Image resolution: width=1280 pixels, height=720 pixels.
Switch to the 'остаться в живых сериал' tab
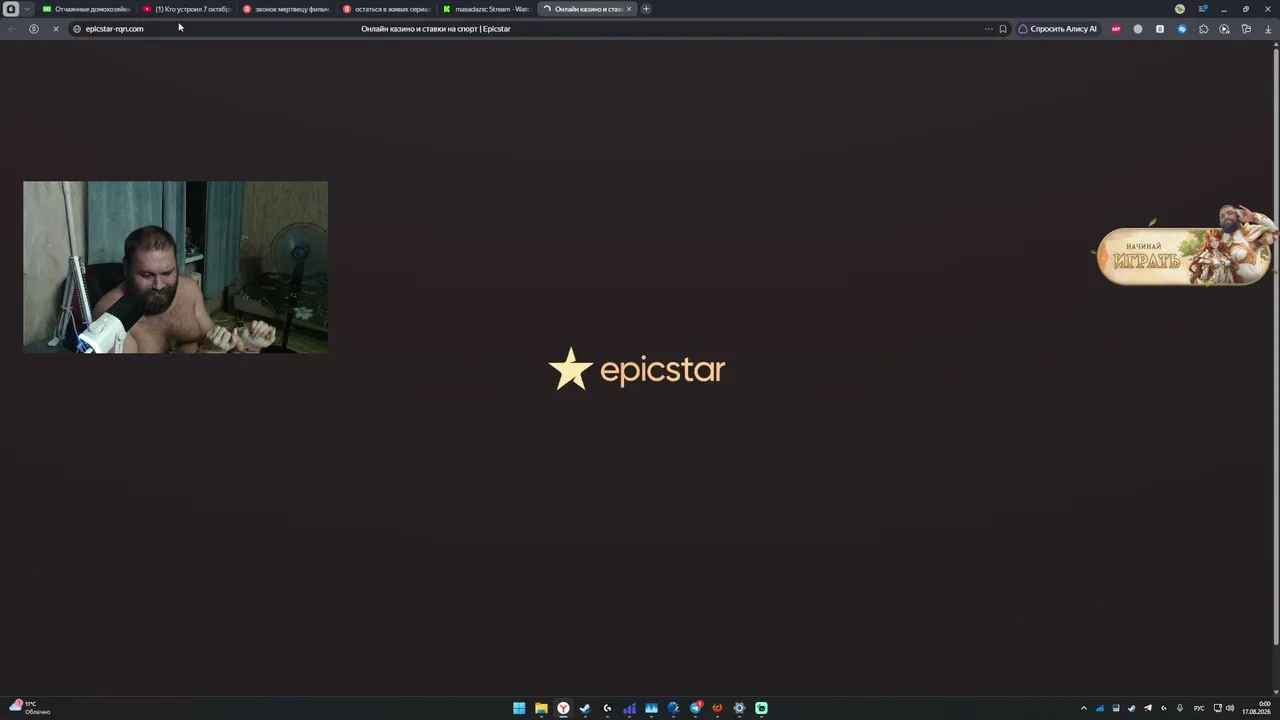[386, 9]
